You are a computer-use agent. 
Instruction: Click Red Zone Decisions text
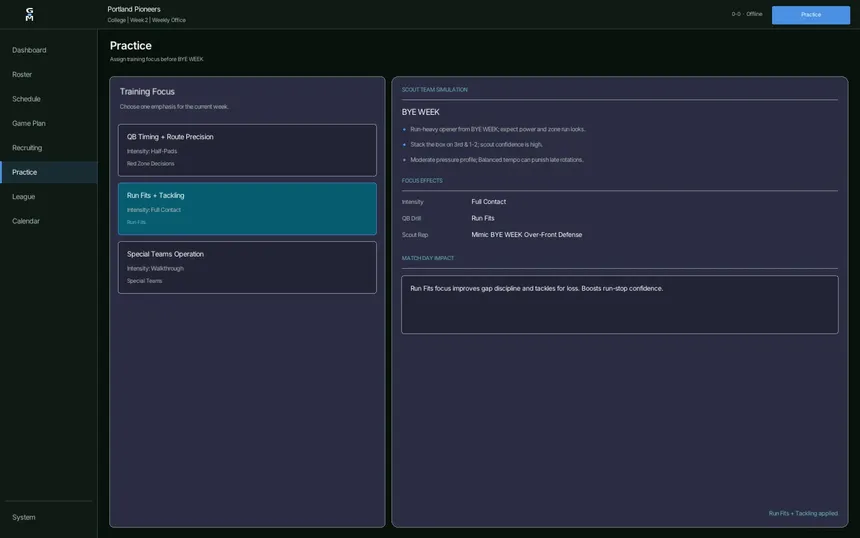150,164
